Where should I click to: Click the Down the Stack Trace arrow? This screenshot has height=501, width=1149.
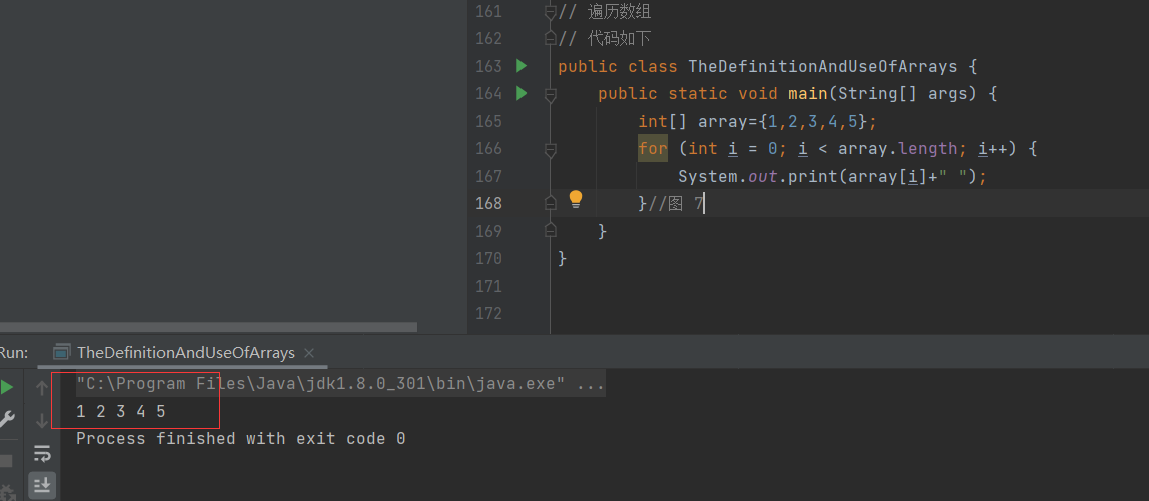tap(42, 420)
